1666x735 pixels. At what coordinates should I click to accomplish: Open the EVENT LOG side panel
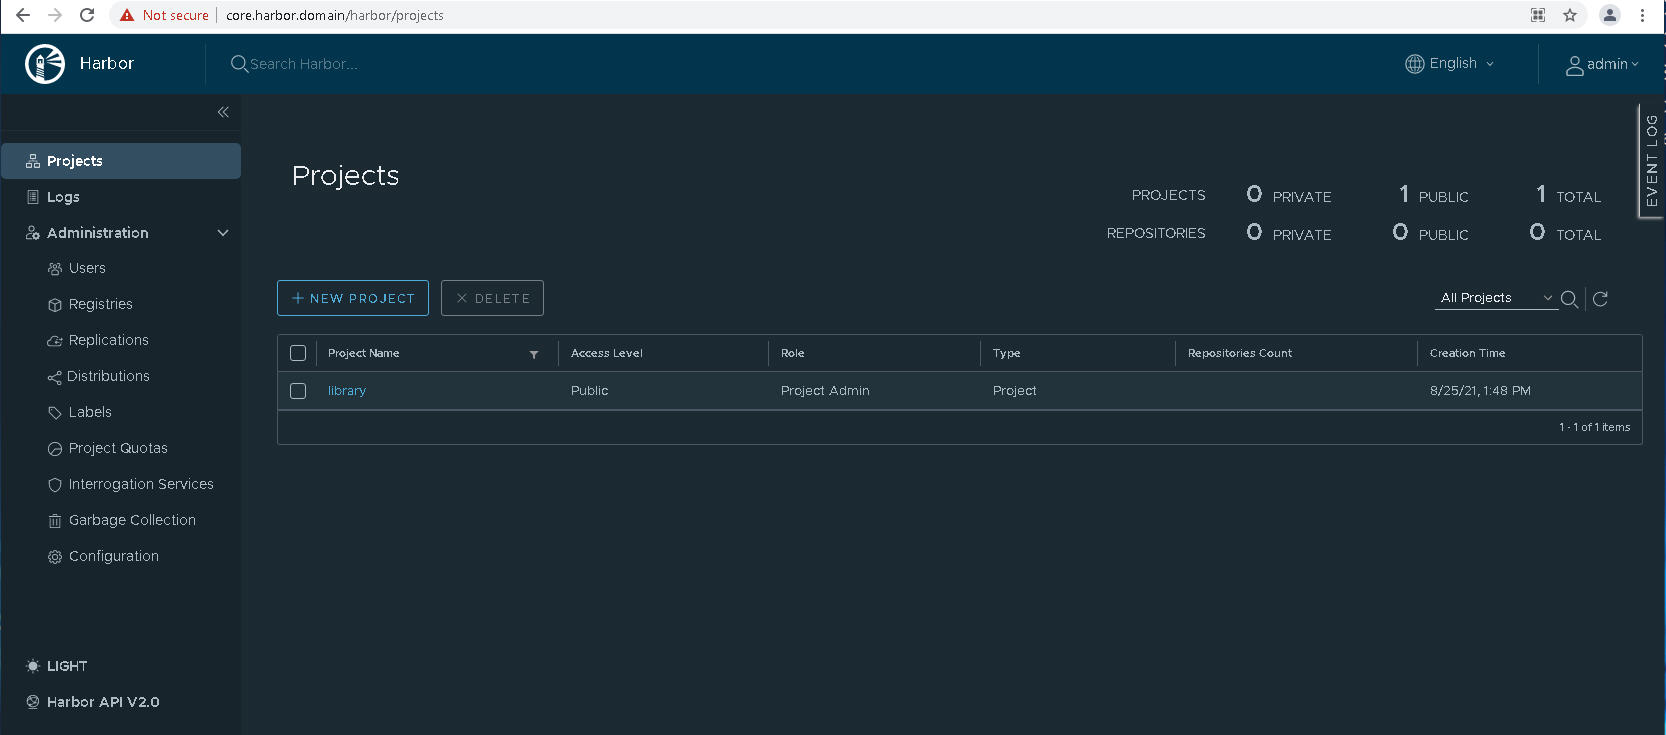click(x=1651, y=160)
